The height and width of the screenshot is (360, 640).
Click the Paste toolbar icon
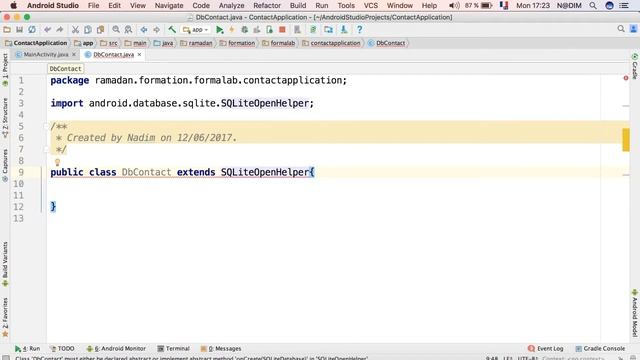tap(100, 30)
